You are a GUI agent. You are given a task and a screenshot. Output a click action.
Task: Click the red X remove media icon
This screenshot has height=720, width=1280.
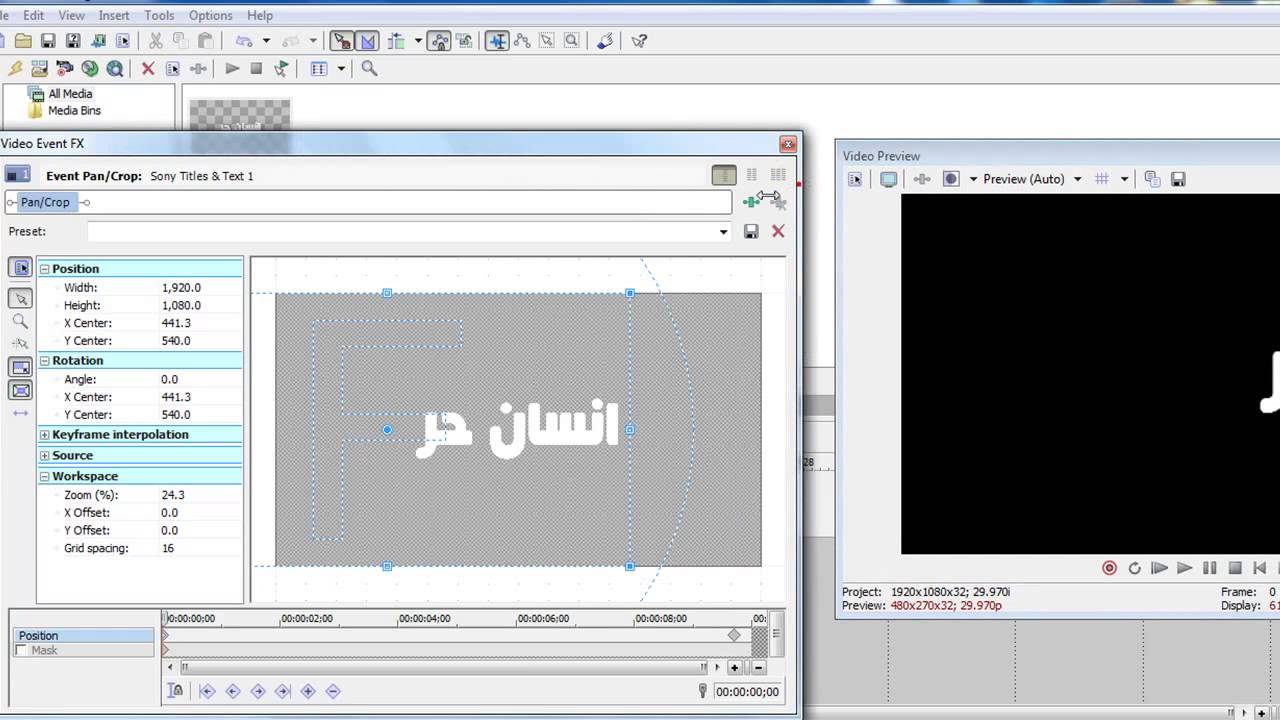pos(148,68)
